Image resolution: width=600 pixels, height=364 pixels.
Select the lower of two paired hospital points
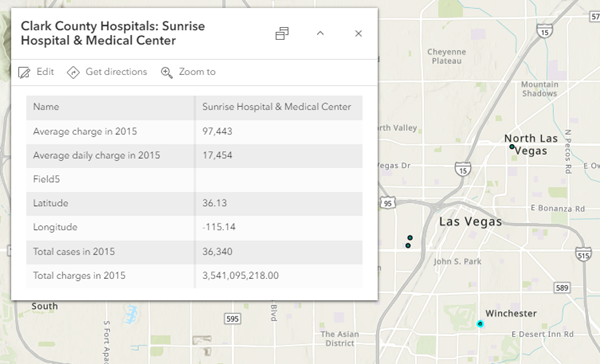point(408,245)
